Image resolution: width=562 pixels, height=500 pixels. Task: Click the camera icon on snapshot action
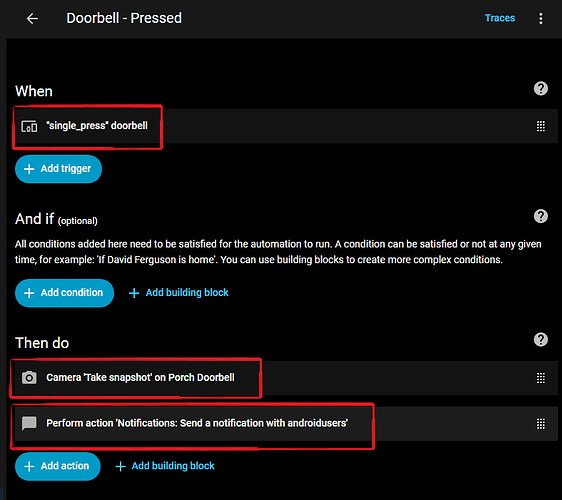pos(29,378)
